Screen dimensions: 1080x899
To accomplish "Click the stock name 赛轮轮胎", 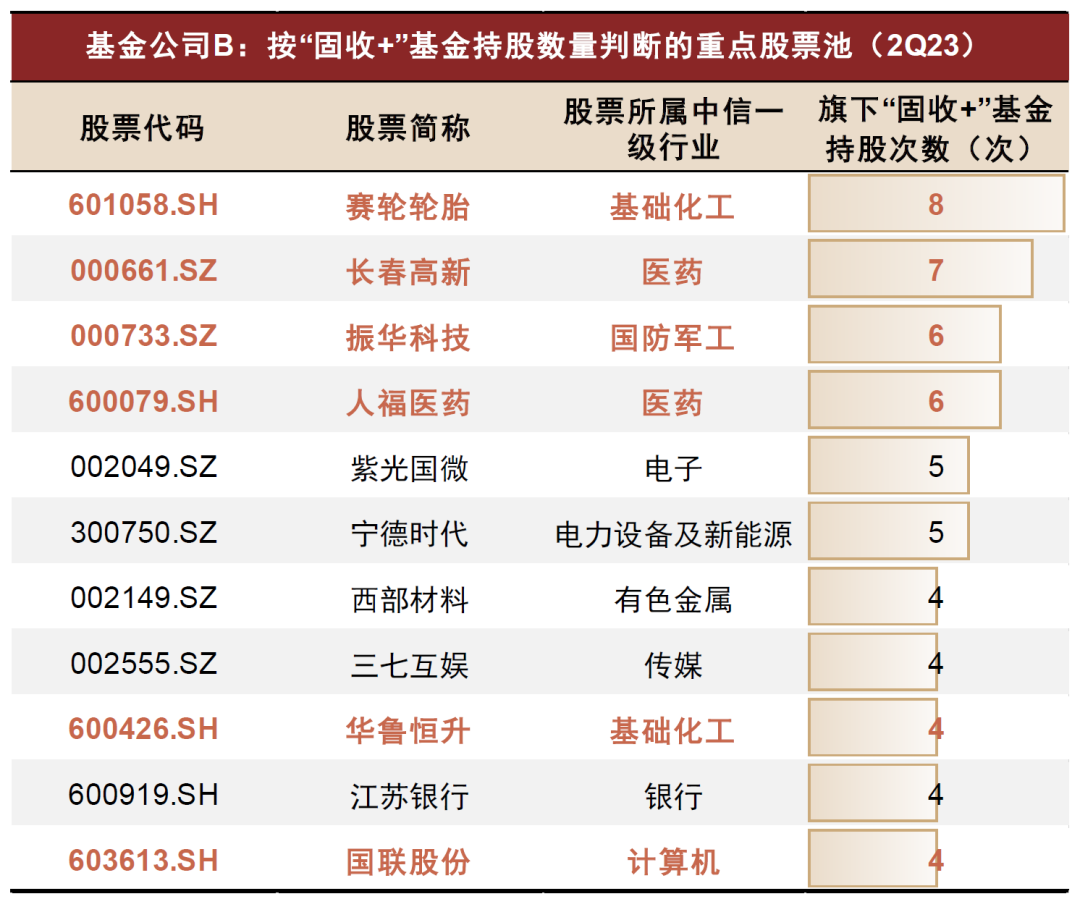I will pos(408,206).
